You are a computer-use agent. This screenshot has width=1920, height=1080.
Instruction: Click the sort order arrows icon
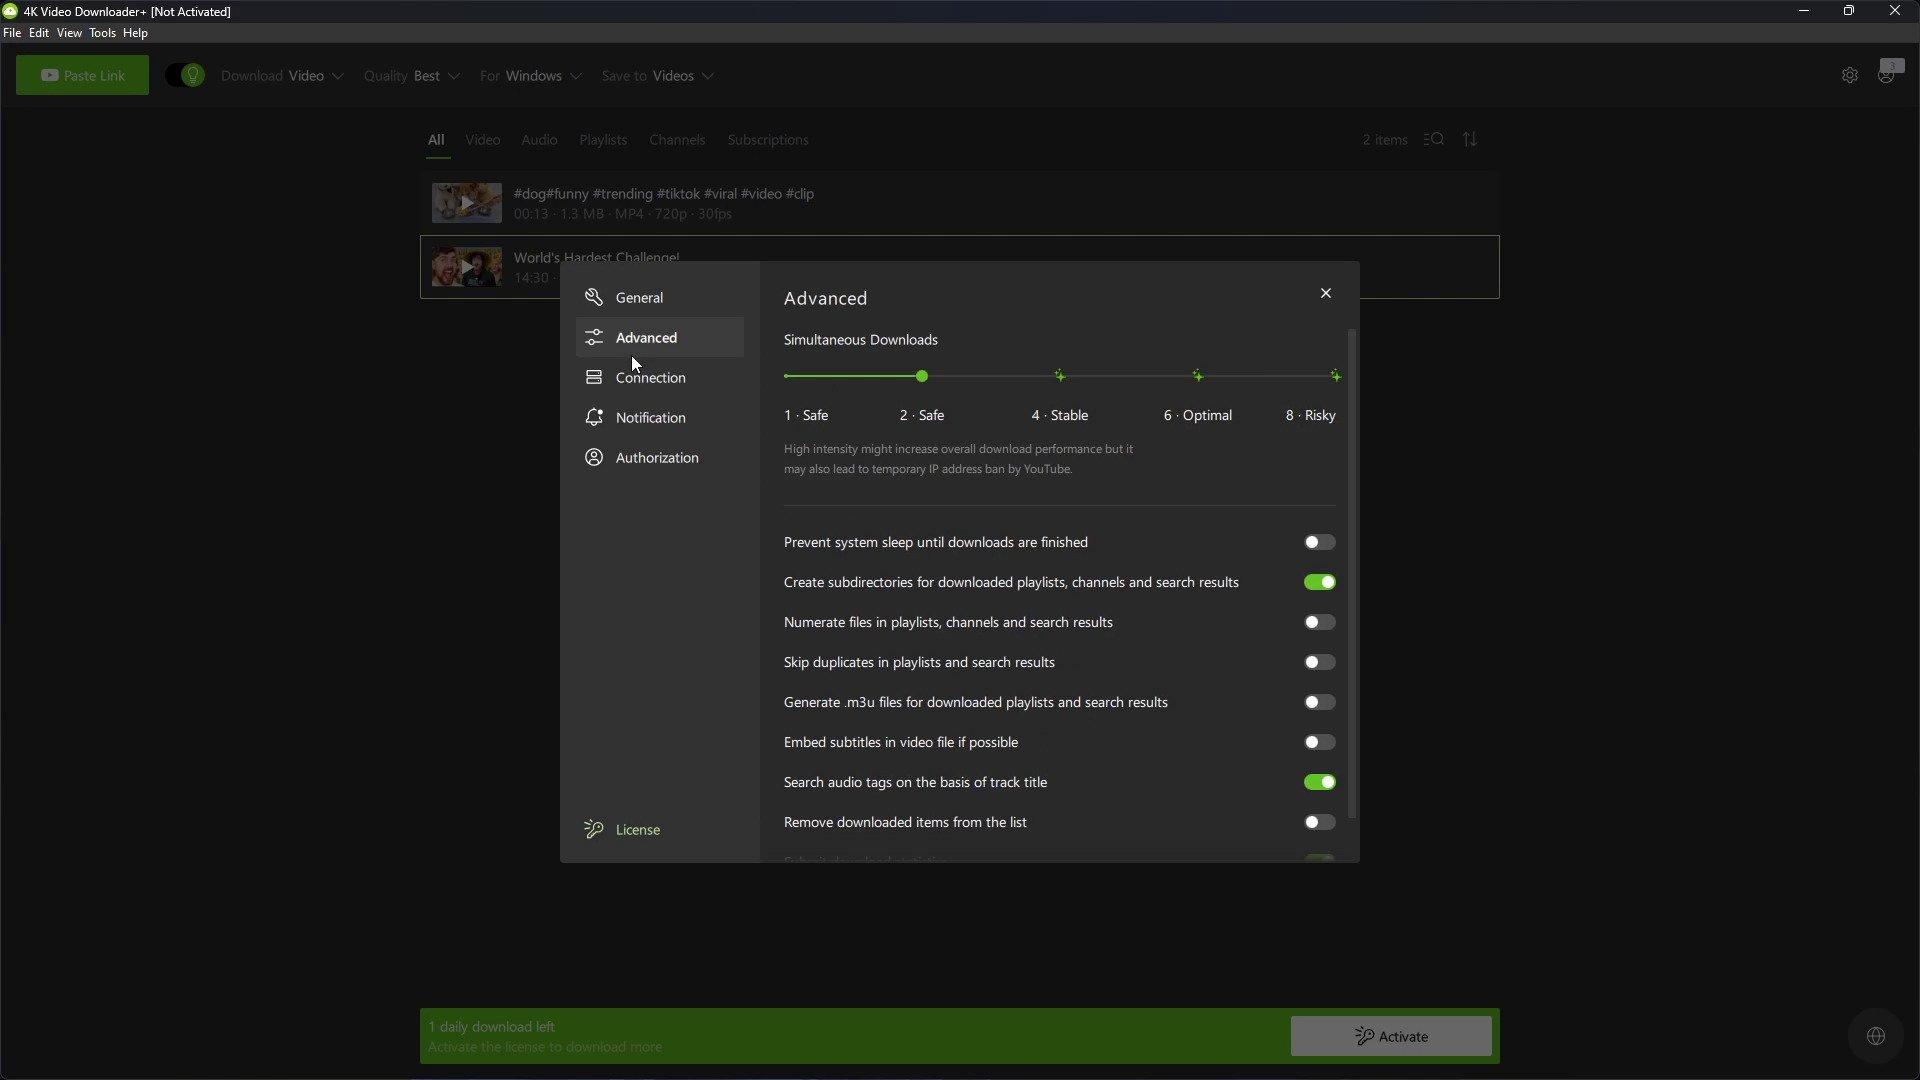point(1470,139)
